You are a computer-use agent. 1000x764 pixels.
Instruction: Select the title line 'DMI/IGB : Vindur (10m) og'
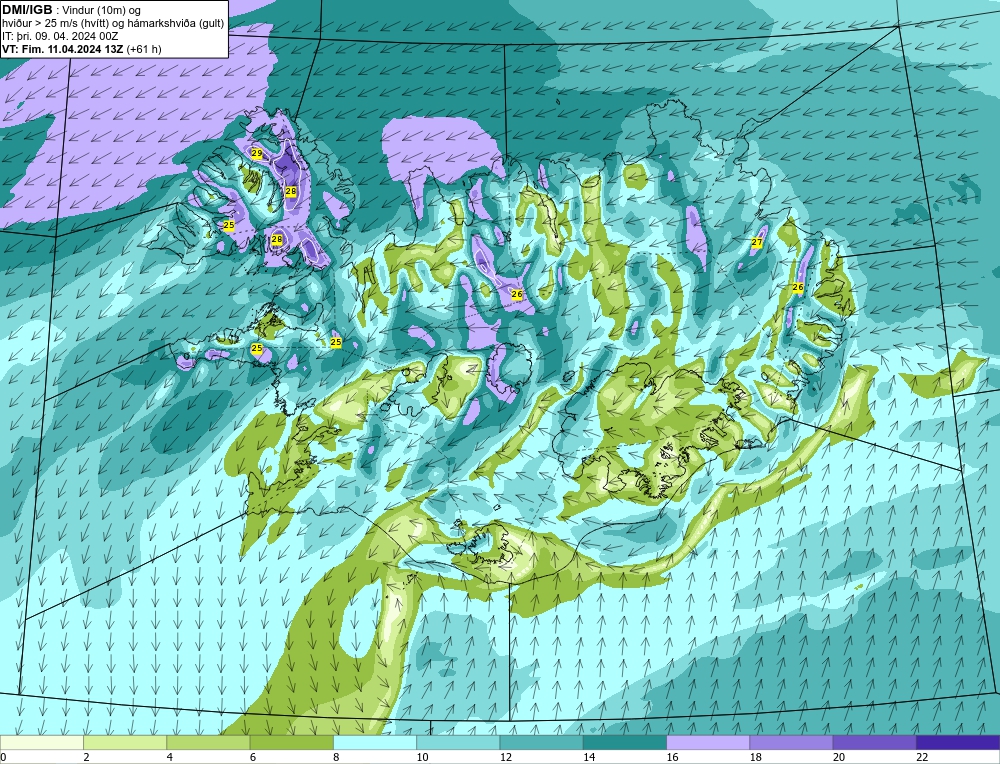pos(72,10)
